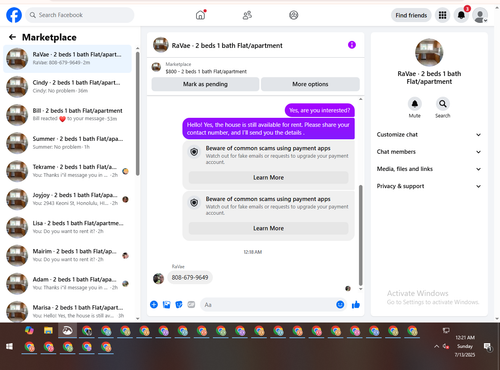This screenshot has height=370, width=500.
Task: Click the large listing photo in right panel
Action: (x=429, y=52)
